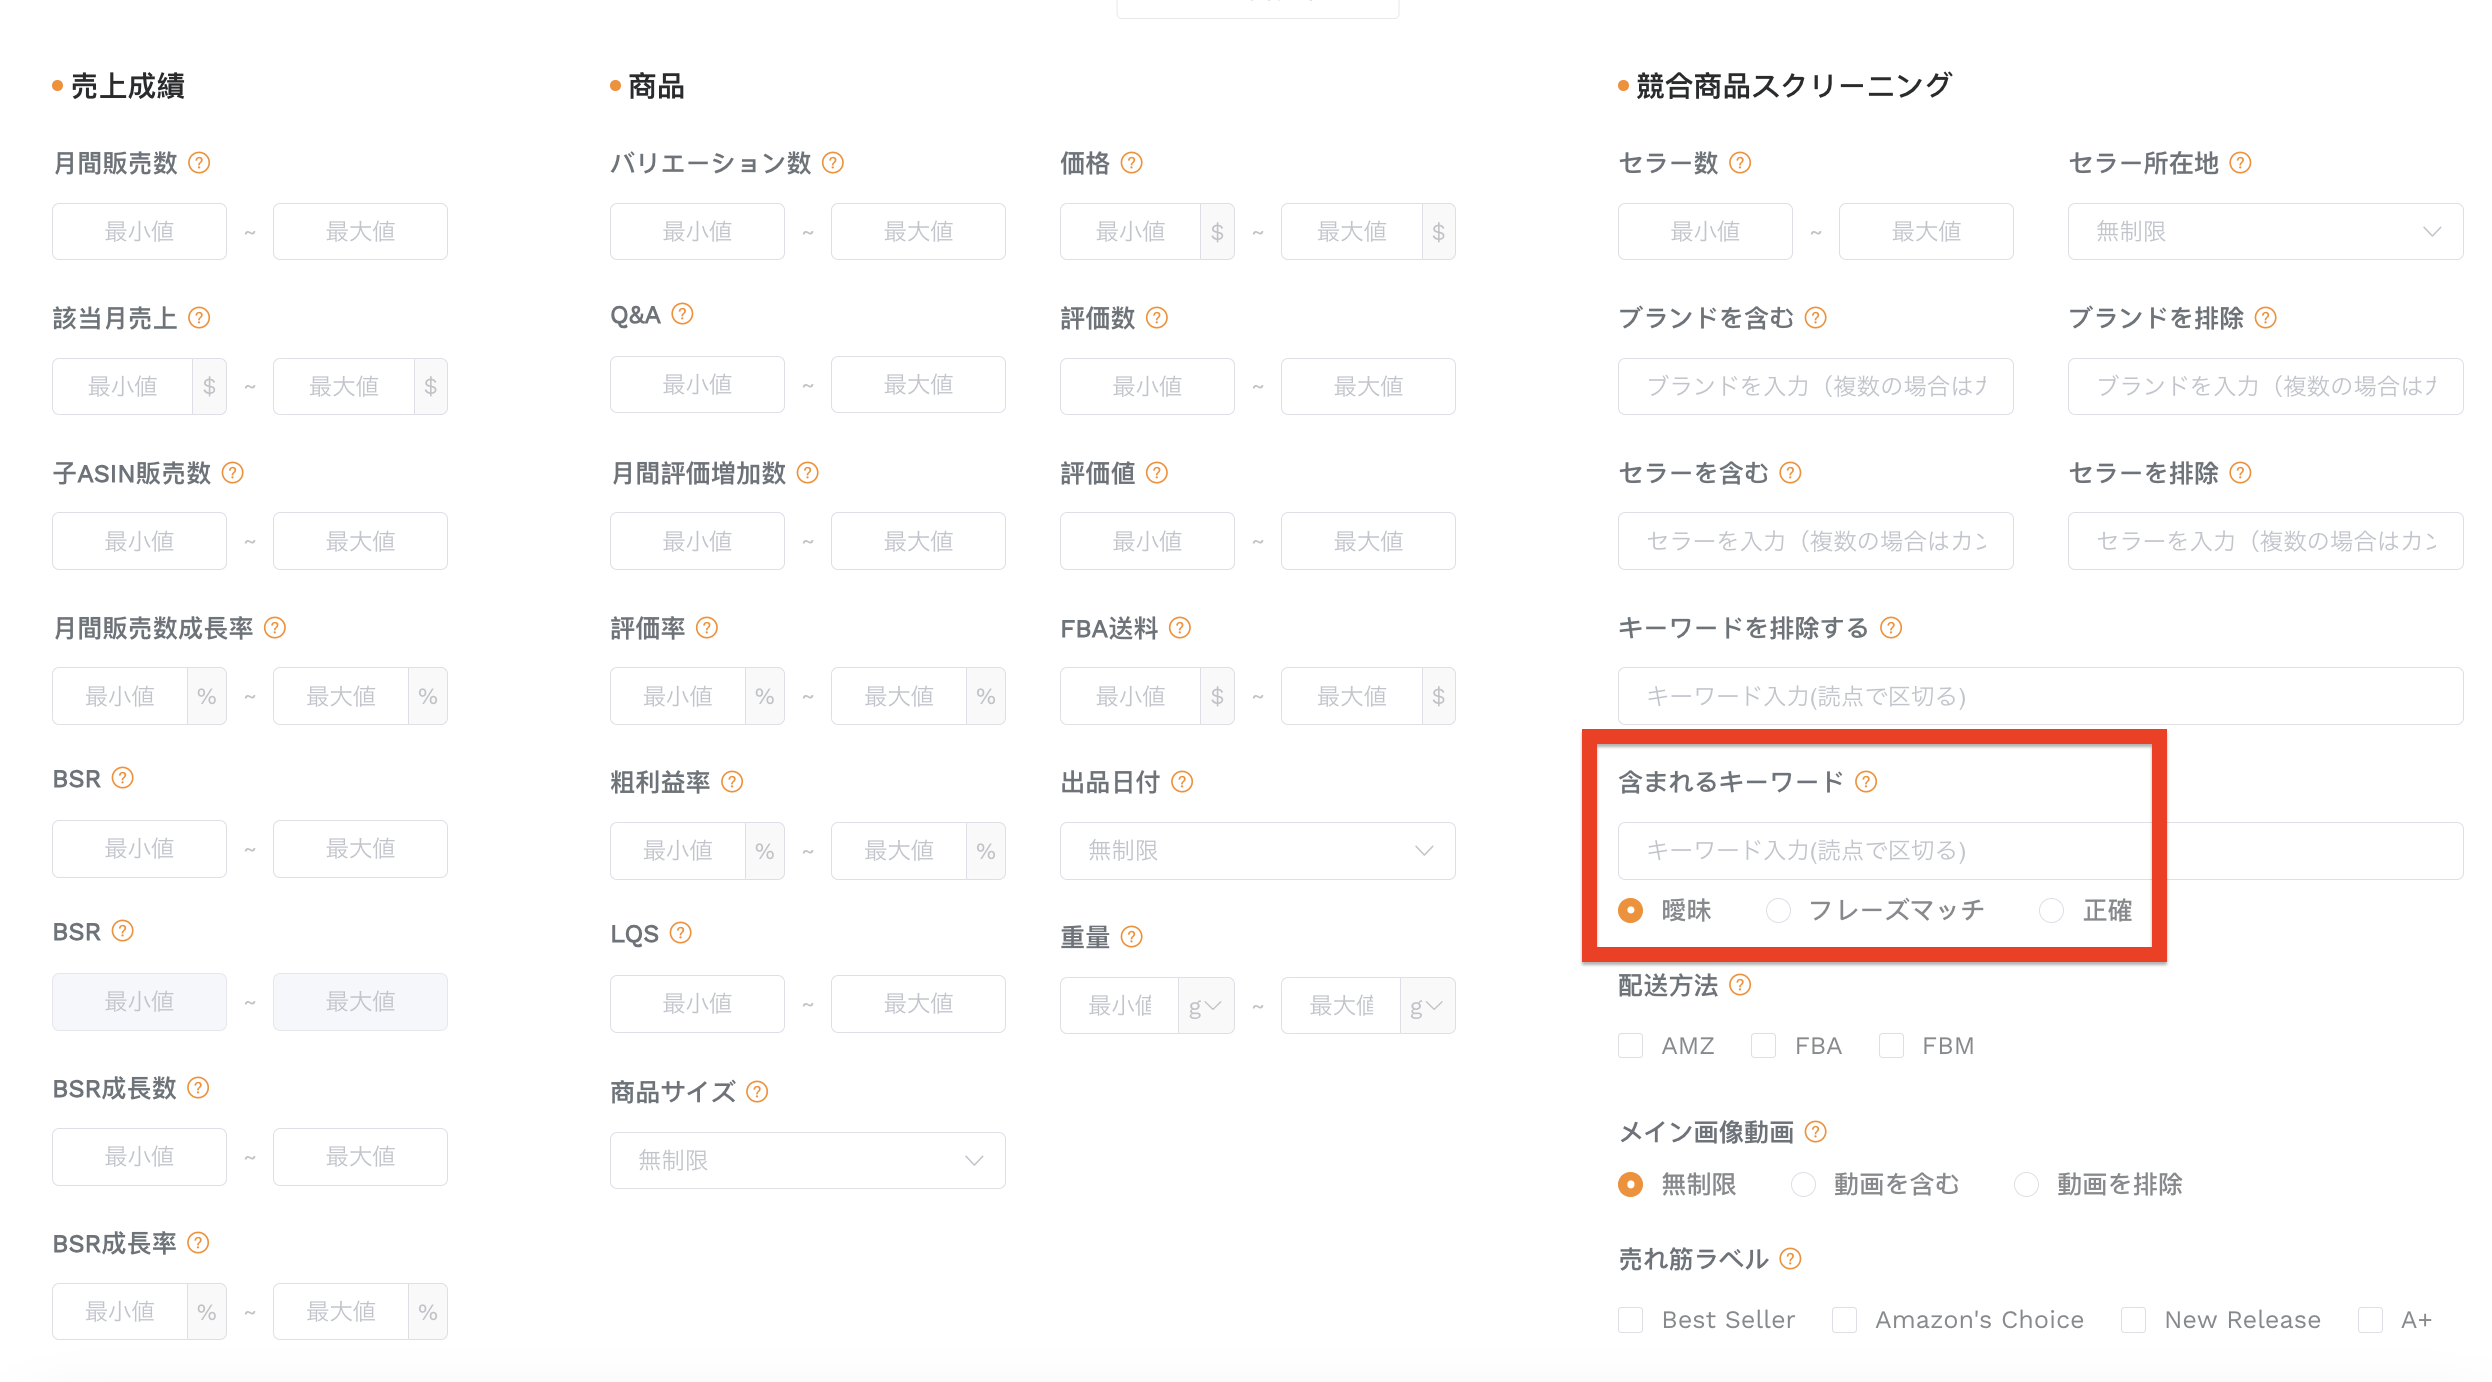The image size is (2492, 1382).
Task: Tick the Amazon's Choice checkbox
Action: [1844, 1320]
